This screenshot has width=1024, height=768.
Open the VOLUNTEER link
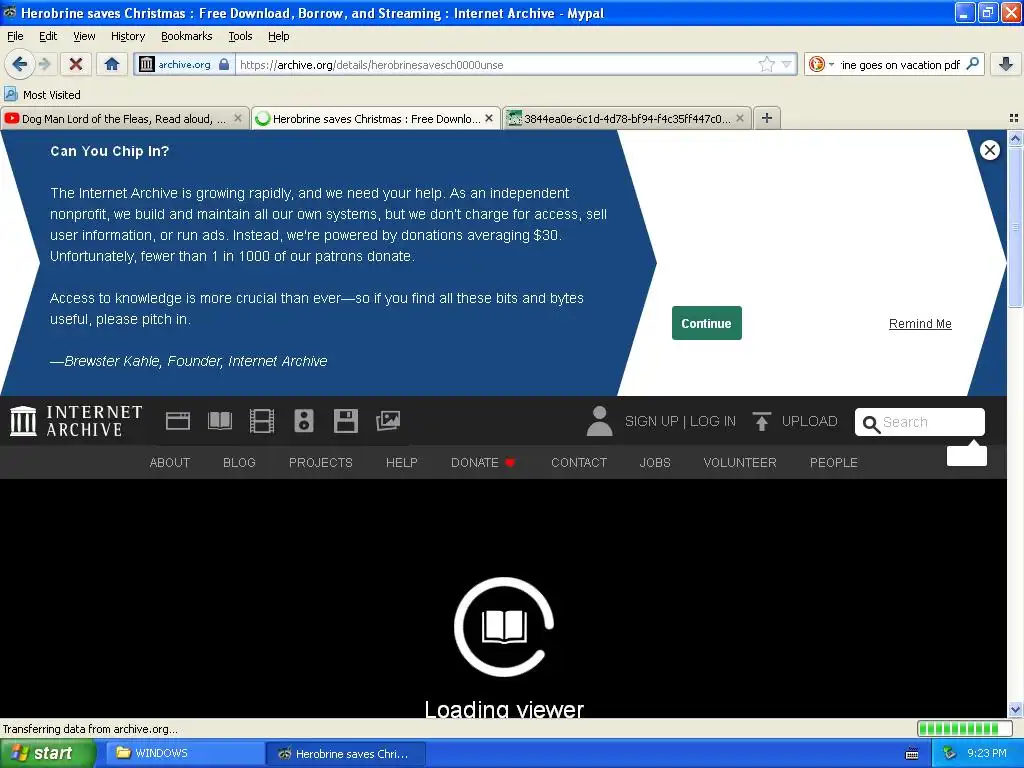tap(740, 462)
